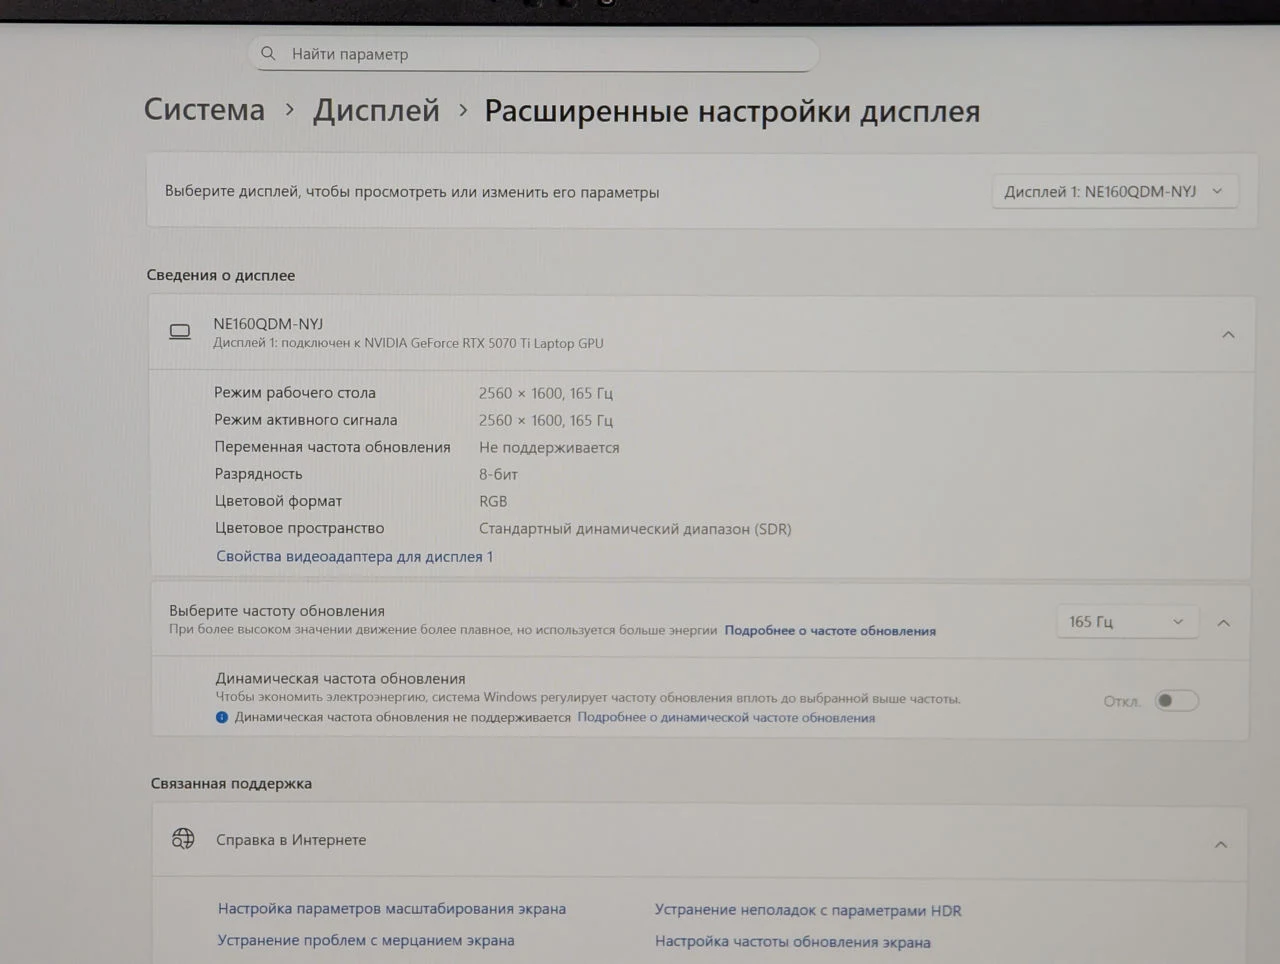Open Настройка частоты обновления экрана link
This screenshot has width=1280, height=964.
(x=793, y=942)
